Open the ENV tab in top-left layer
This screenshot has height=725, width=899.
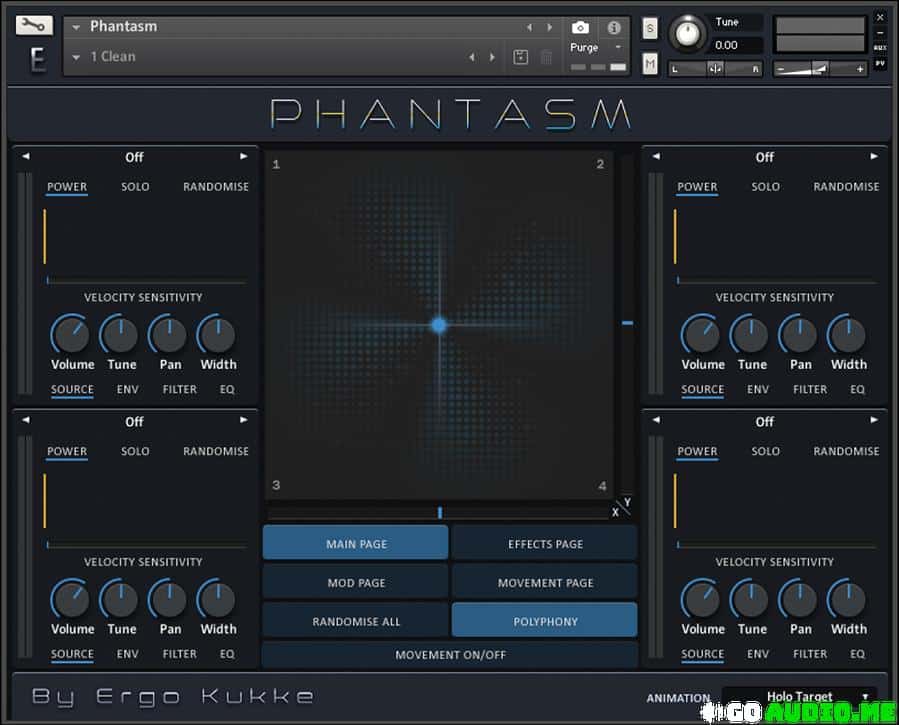pos(128,389)
